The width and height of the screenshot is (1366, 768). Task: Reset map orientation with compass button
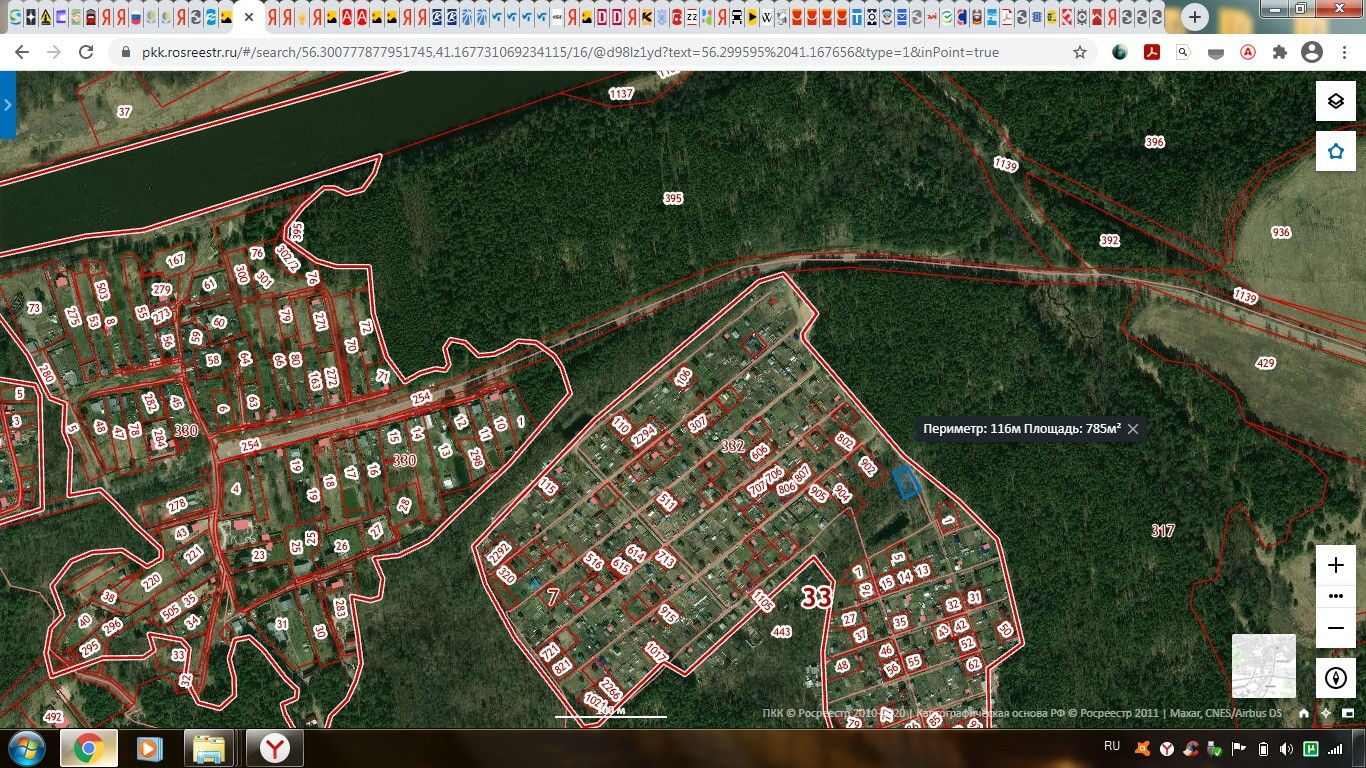[1335, 678]
